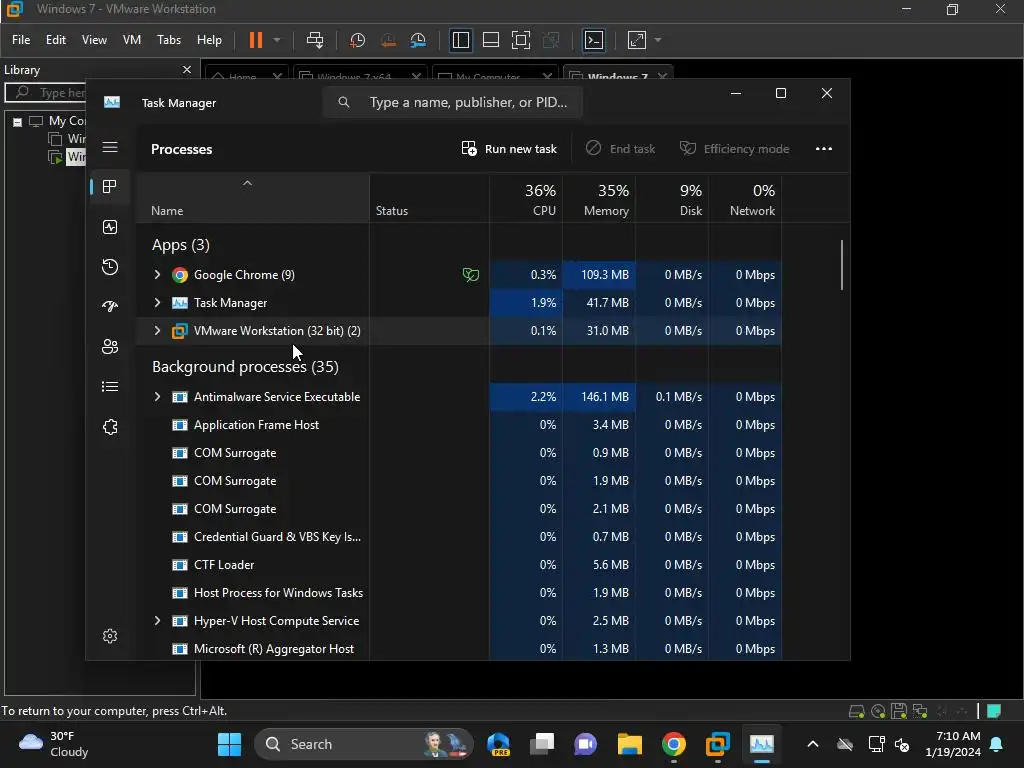Select the Application Frame Host process
The width and height of the screenshot is (1024, 768).
point(460,425)
